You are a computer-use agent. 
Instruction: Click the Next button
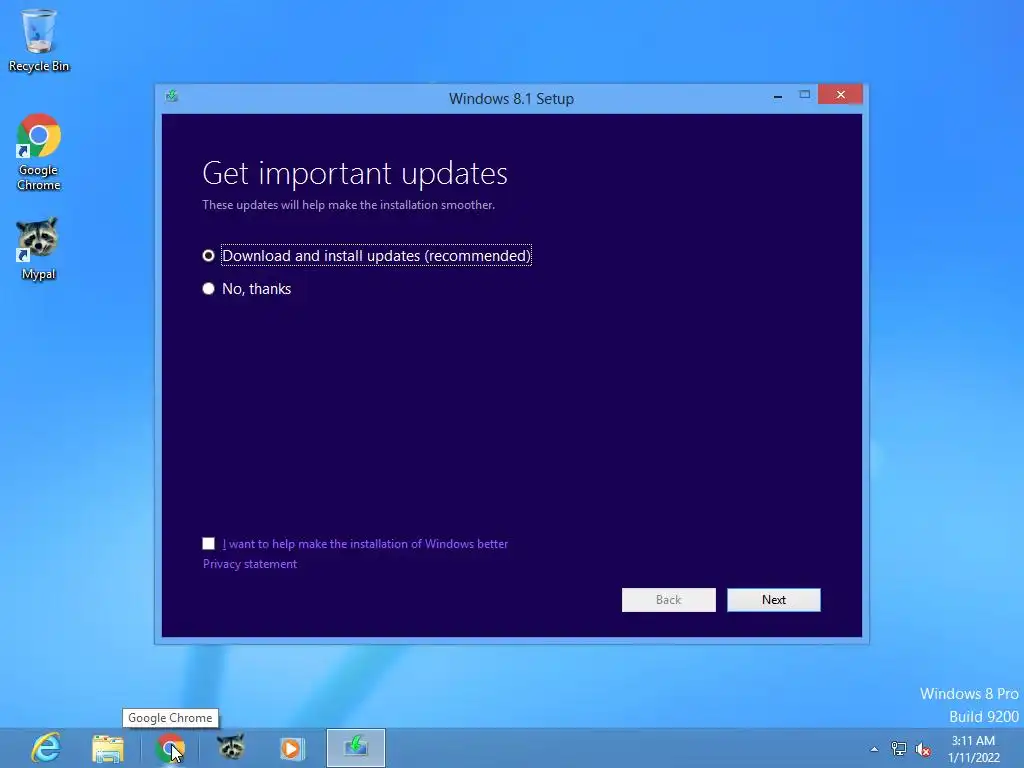click(x=774, y=600)
